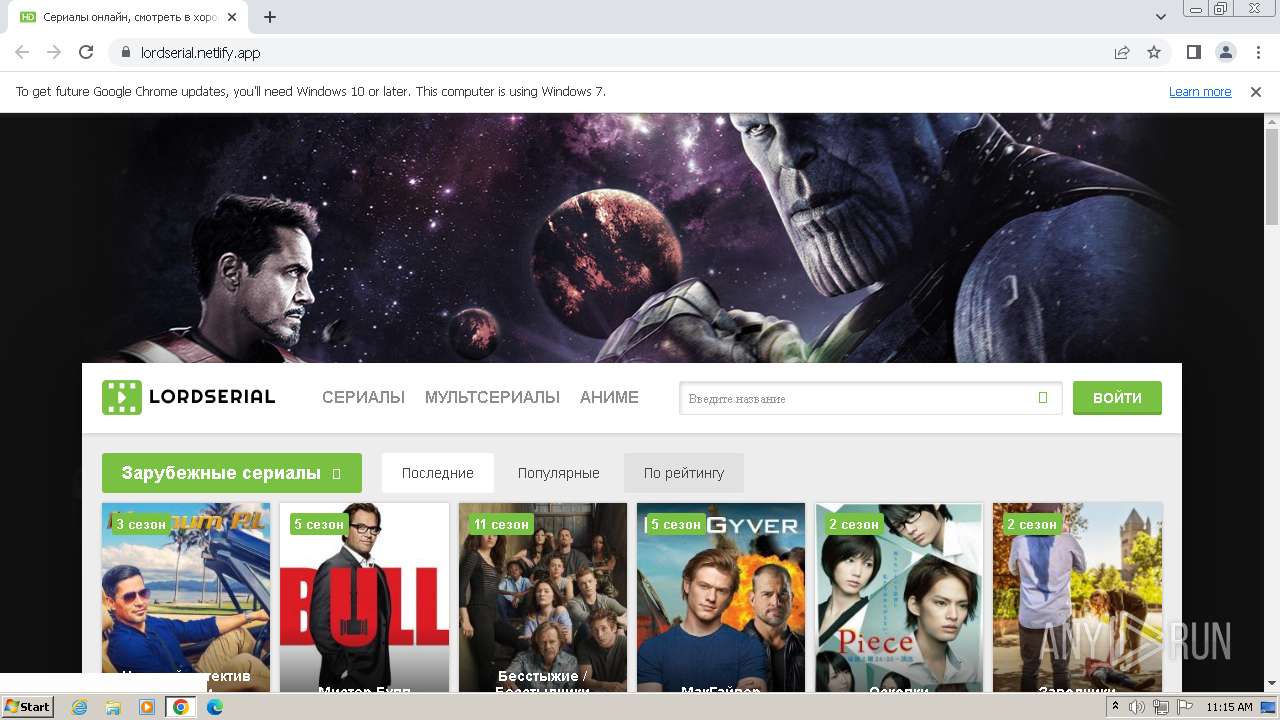The height and width of the screenshot is (720, 1280).
Task: Open the Bull series poster
Action: [x=364, y=597]
